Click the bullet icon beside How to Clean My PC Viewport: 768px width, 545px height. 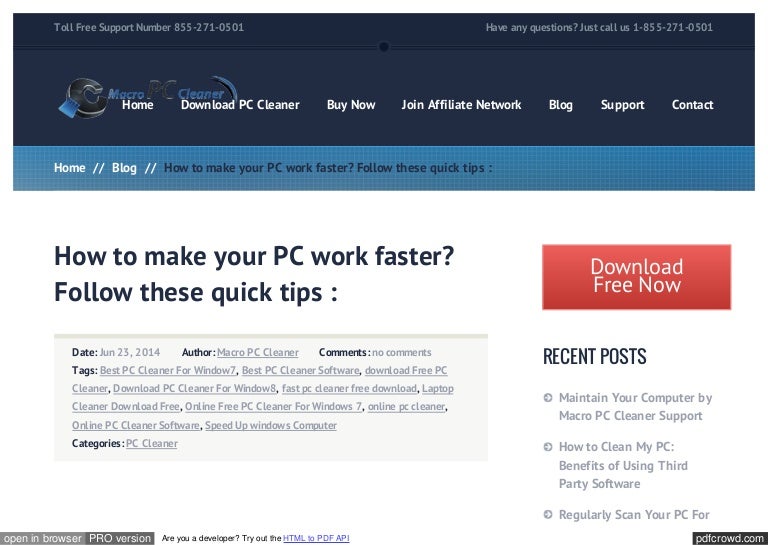[x=547, y=448]
